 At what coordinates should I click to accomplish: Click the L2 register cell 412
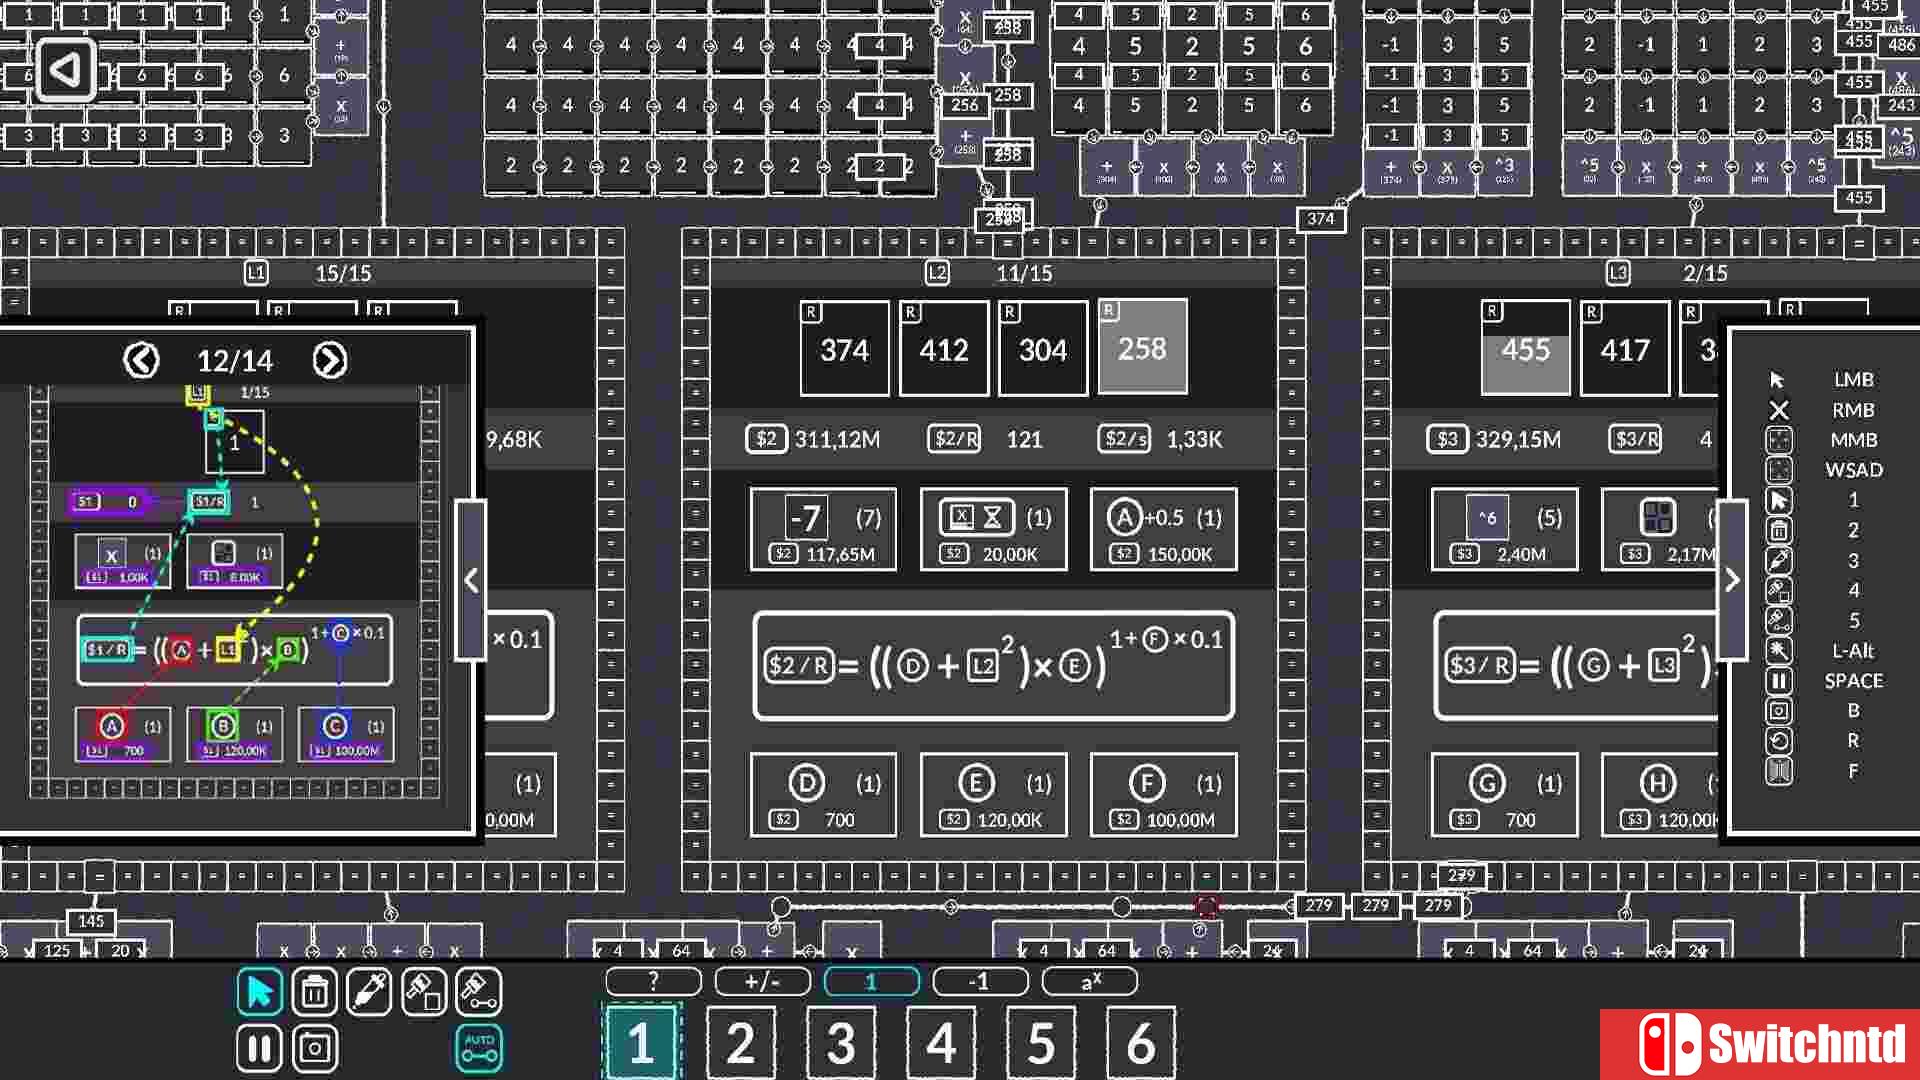point(944,348)
